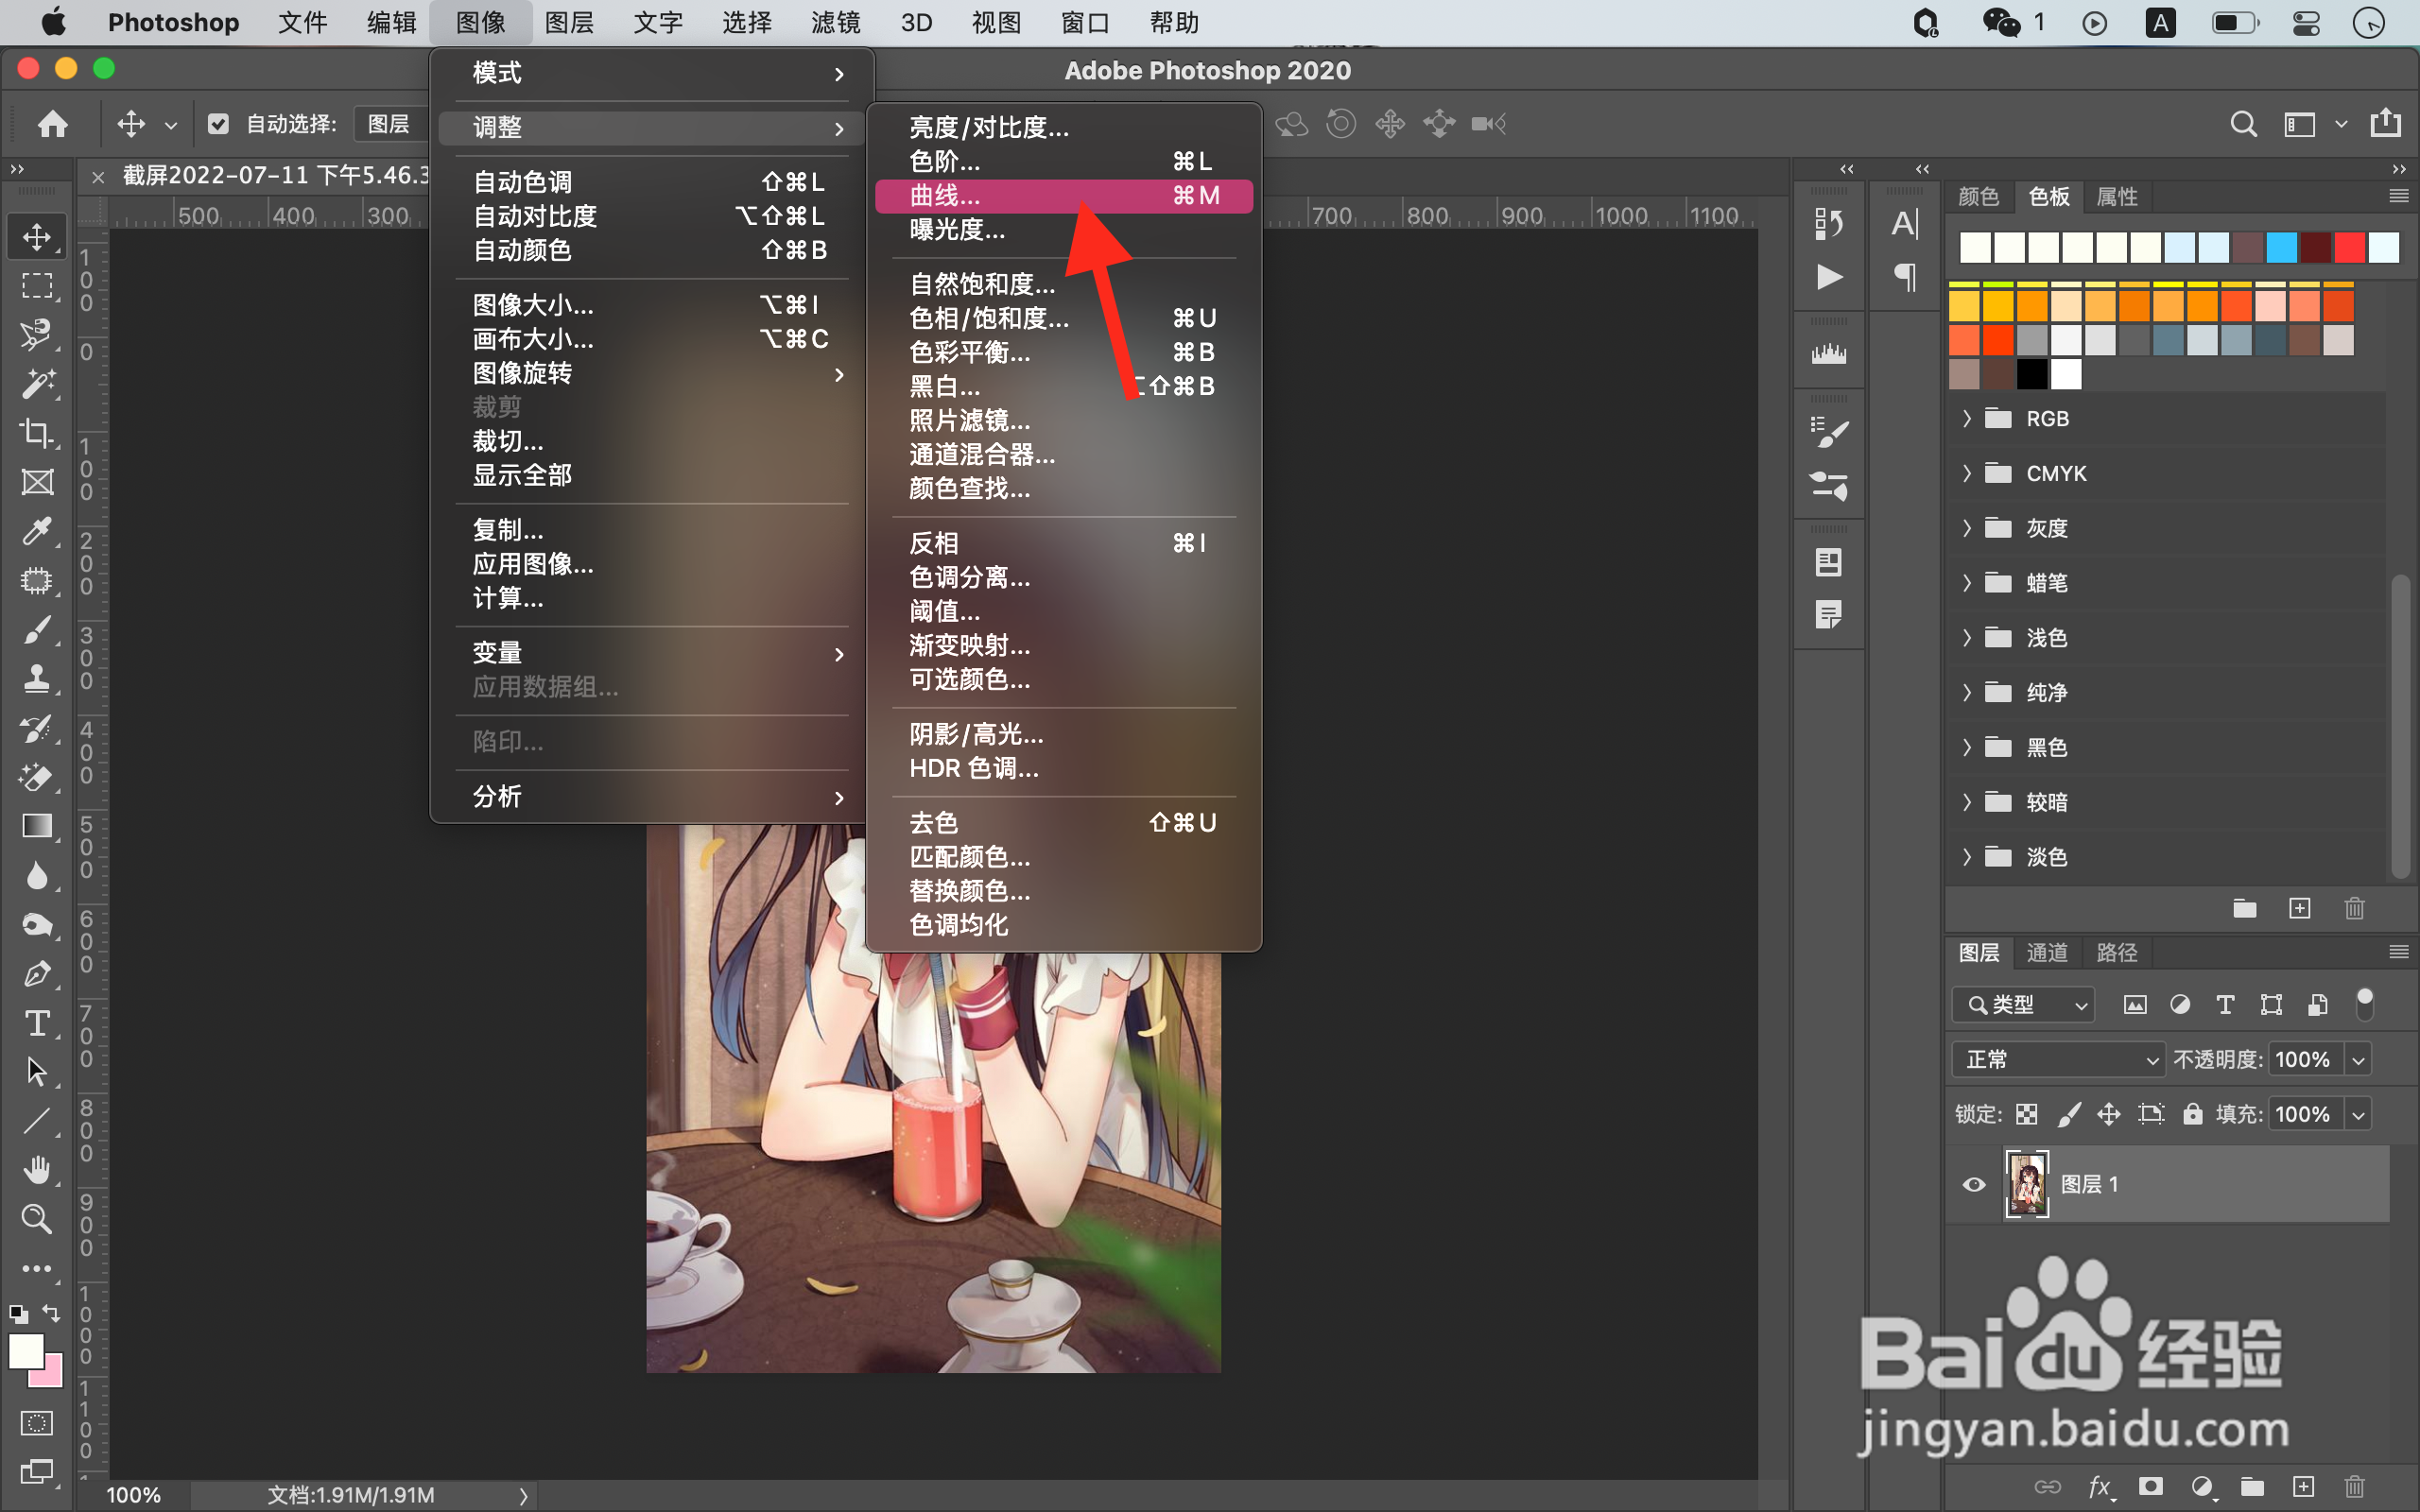Delete layer with layers trash icon

[x=2355, y=1487]
